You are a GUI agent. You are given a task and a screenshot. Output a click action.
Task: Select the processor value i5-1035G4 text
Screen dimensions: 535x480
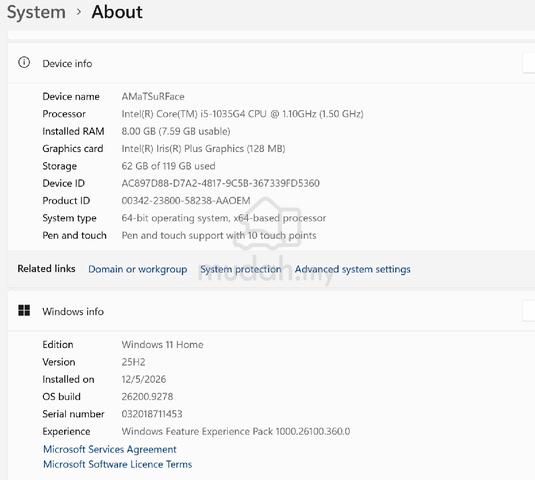(243, 114)
